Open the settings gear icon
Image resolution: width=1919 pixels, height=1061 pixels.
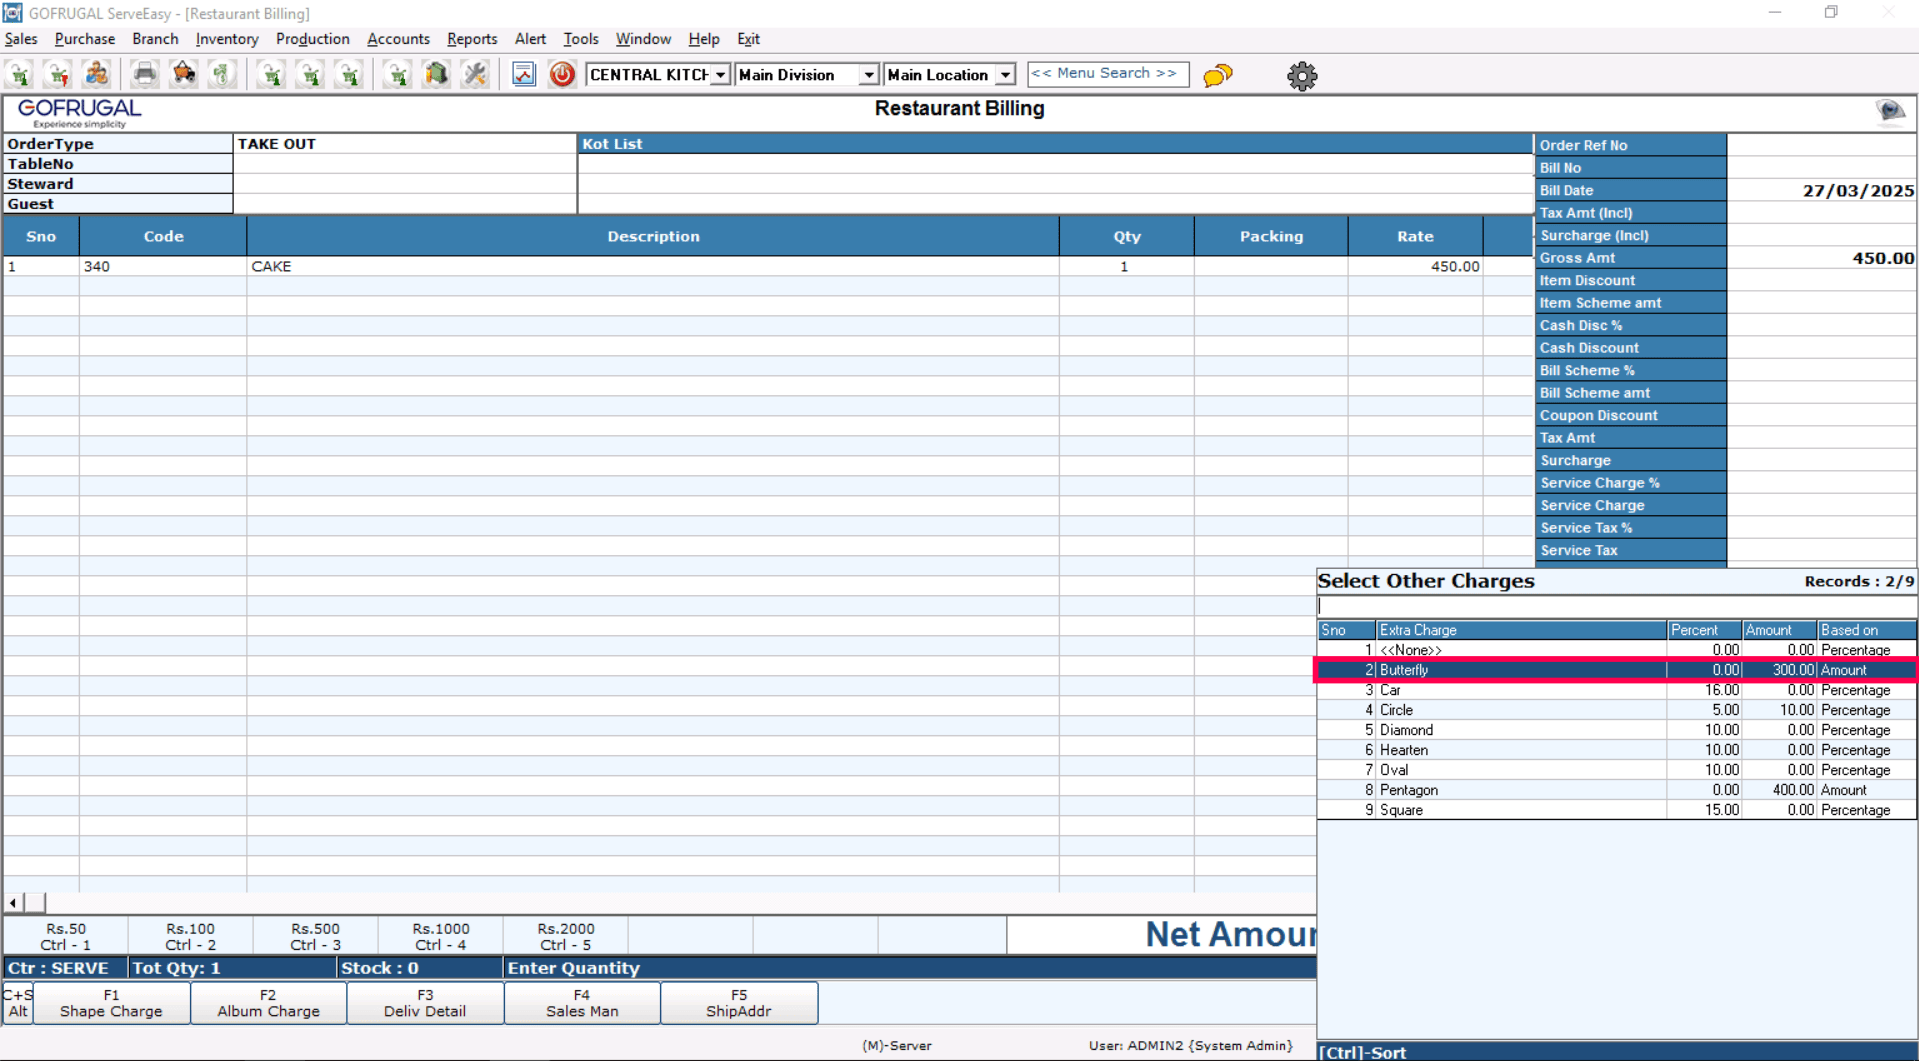click(1301, 76)
